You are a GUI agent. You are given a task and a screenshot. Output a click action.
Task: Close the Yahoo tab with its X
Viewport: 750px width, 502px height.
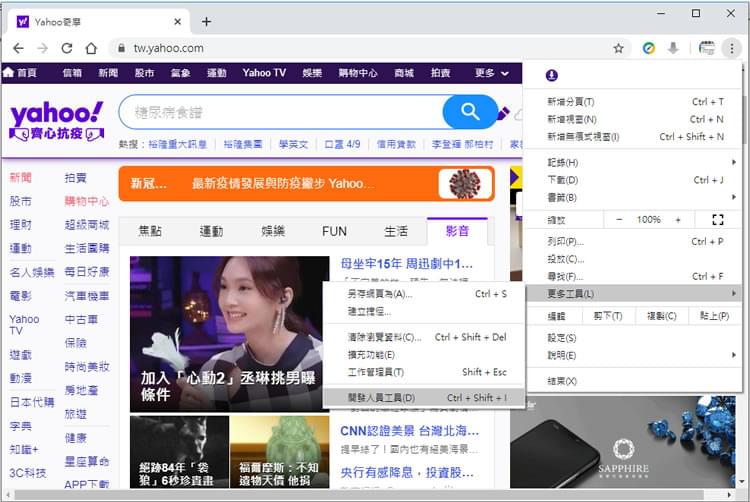[x=177, y=22]
